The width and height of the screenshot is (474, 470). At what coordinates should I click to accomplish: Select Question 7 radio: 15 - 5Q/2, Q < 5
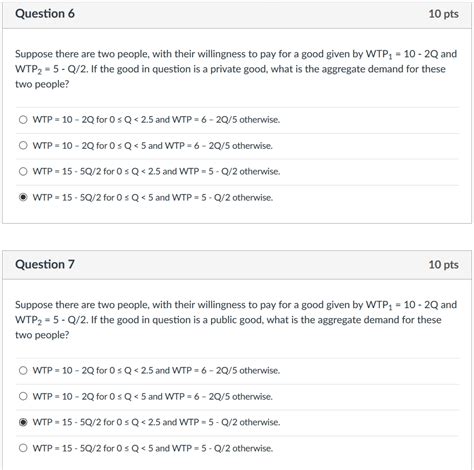23,448
